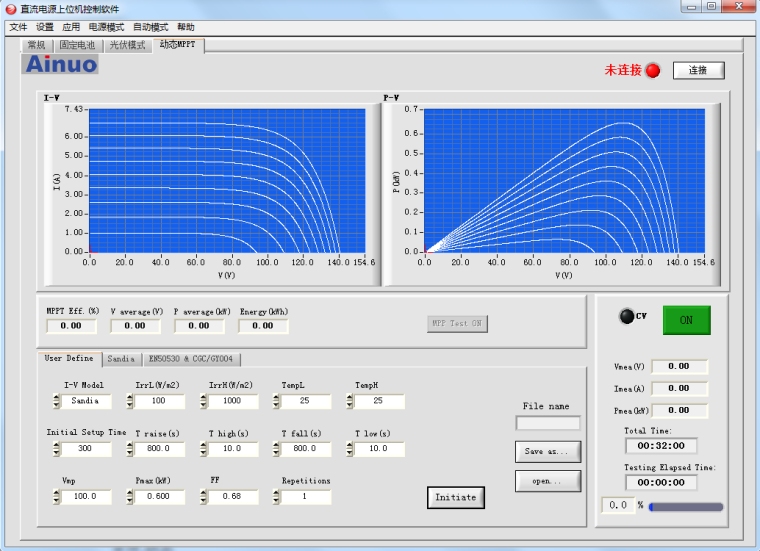
Task: Click the Ainuo logo
Action: [61, 64]
